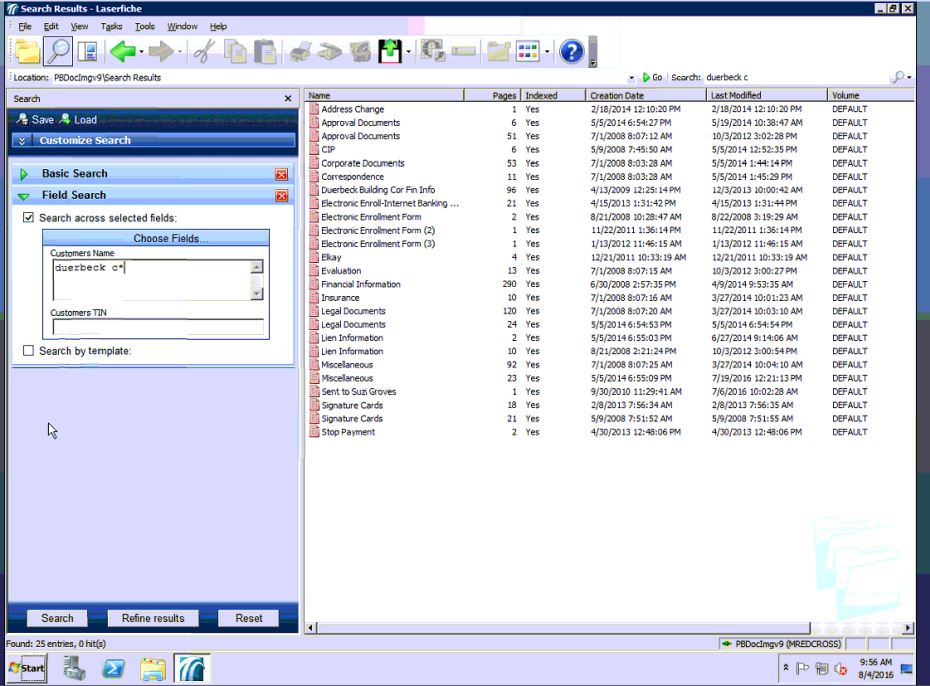Image resolution: width=930 pixels, height=686 pixels.
Task: Open the Tools menu
Action: point(145,26)
